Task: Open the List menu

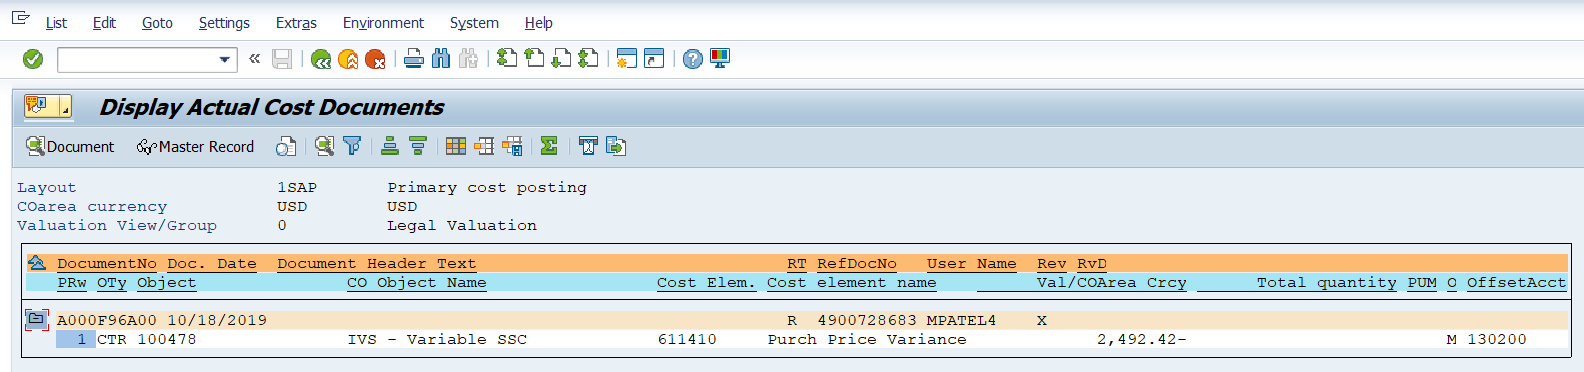Action: [56, 22]
